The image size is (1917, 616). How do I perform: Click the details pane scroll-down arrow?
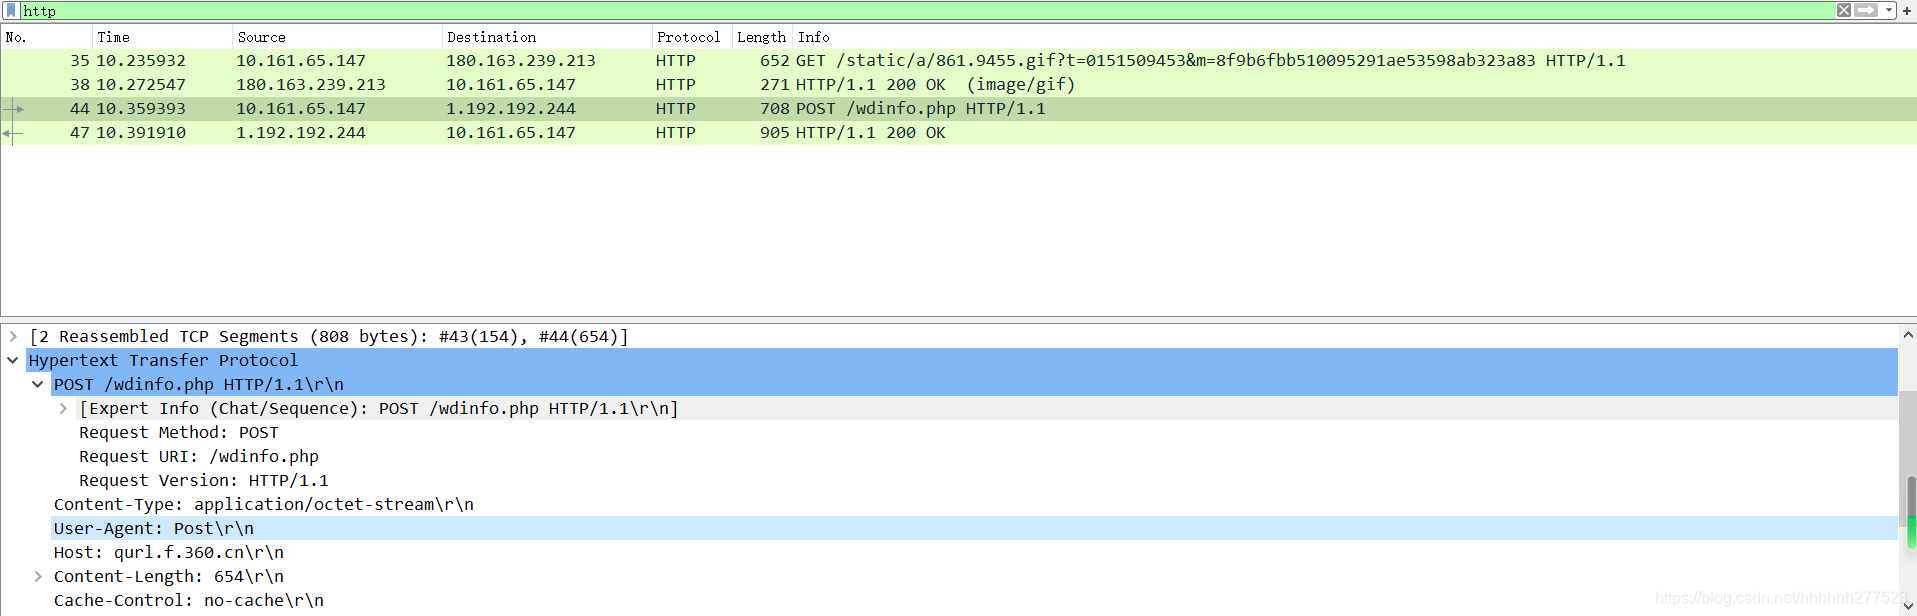coord(1908,606)
